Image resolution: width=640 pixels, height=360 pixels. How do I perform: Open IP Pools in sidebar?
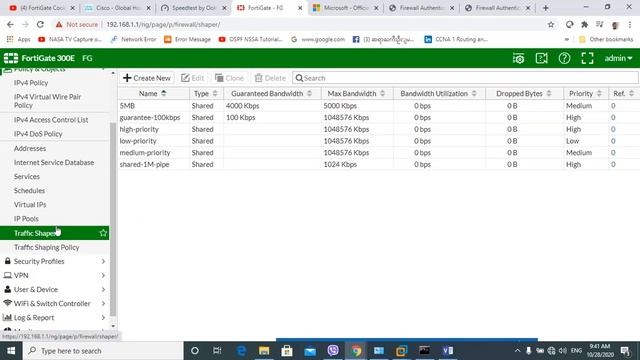(26, 219)
